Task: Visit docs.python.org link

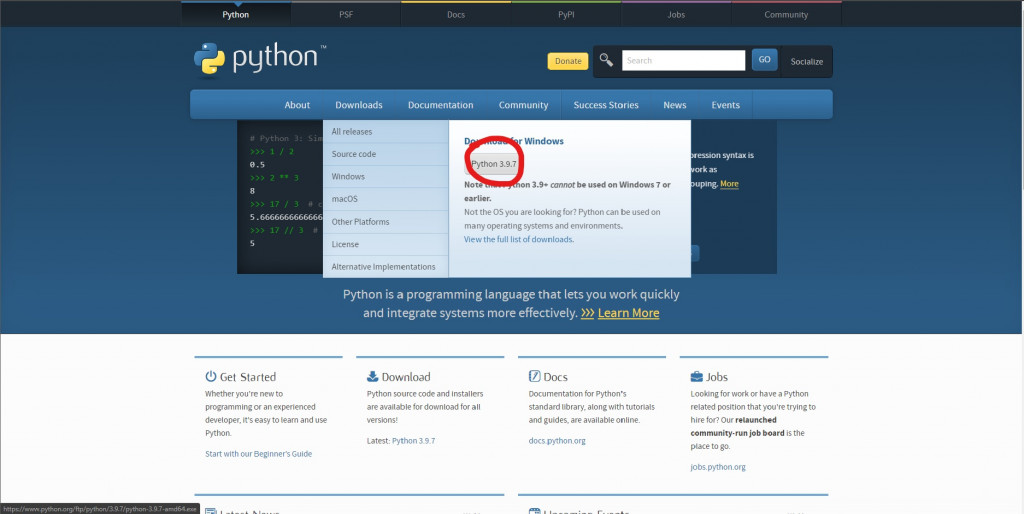Action: (557, 441)
